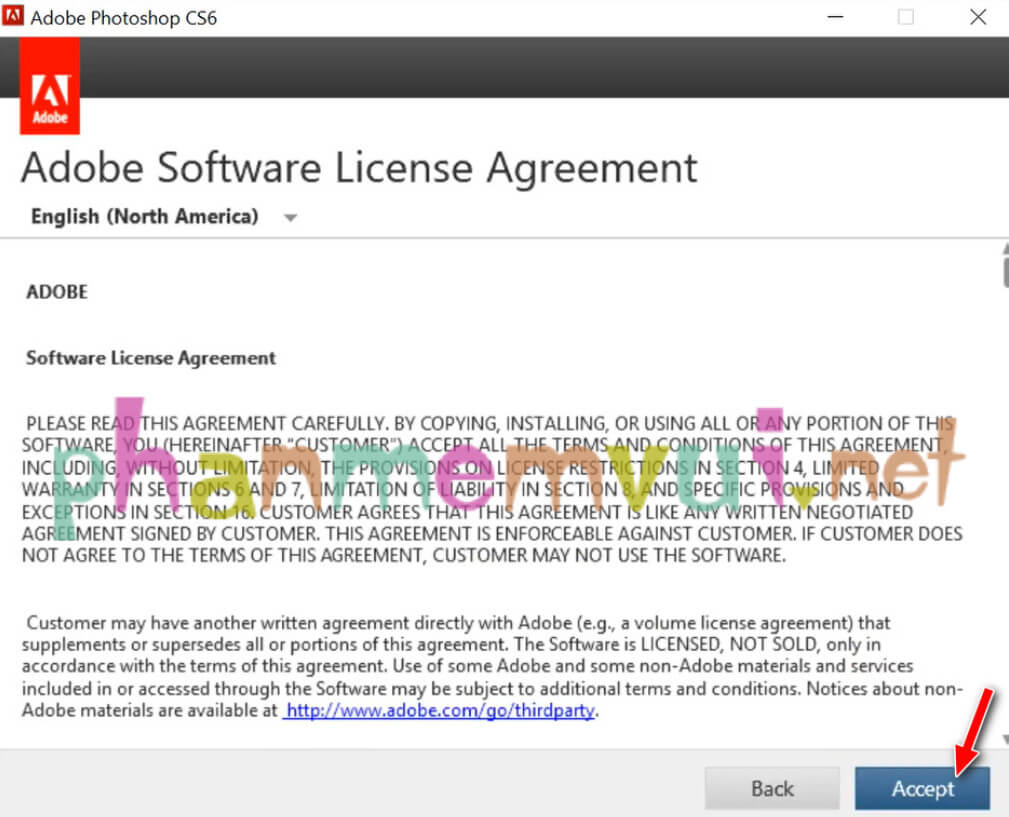Screen dimensions: 1009x817
Task: Click the 'Adobe Photoshop CS6' window title
Action: (124, 17)
